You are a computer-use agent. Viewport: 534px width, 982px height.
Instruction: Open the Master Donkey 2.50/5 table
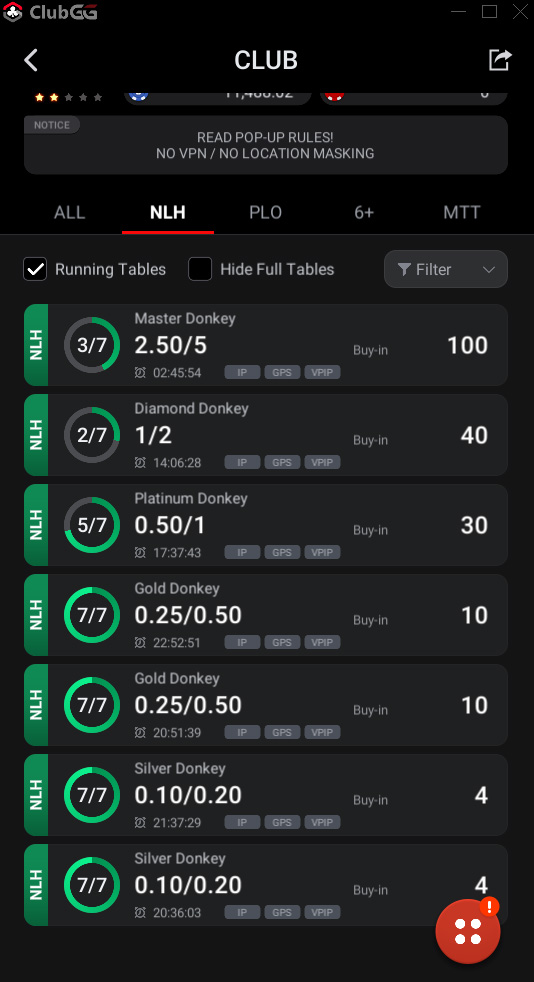tap(265, 345)
